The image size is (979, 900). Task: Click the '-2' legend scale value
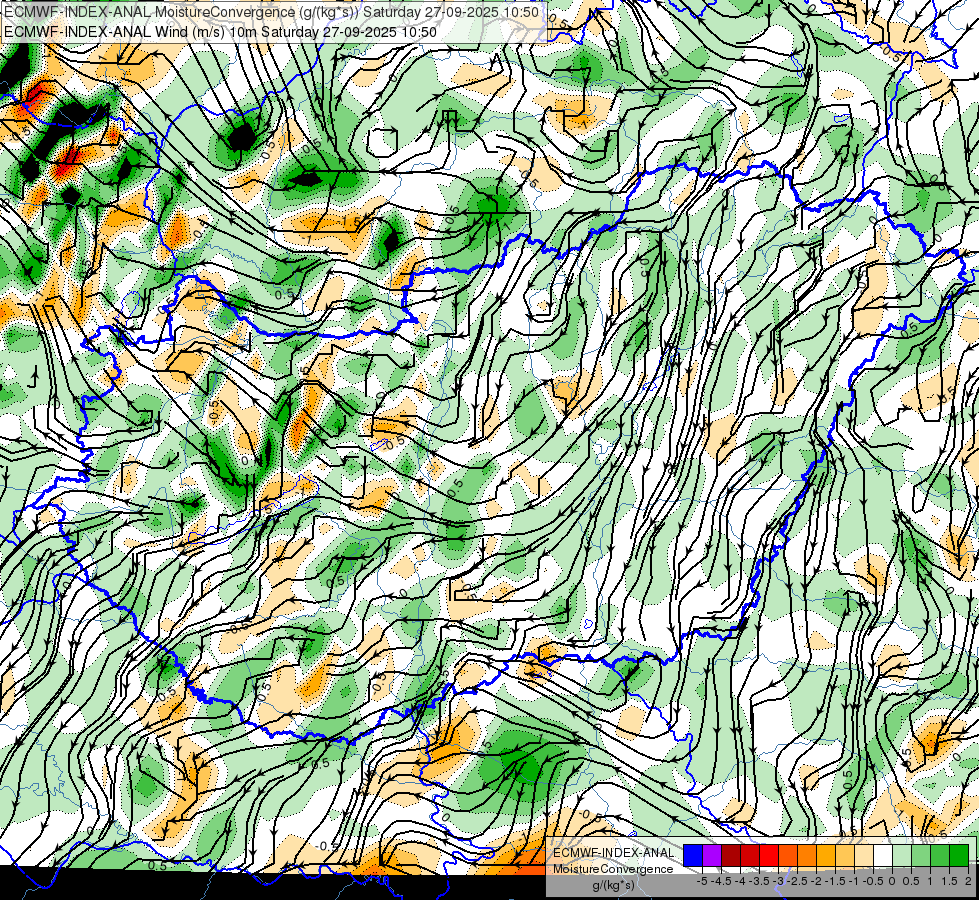[x=817, y=881]
